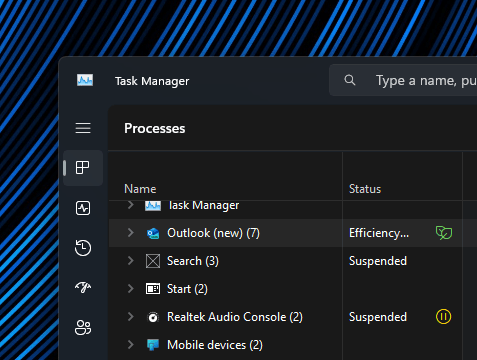Expand the Search (3) process group

pos(131,261)
